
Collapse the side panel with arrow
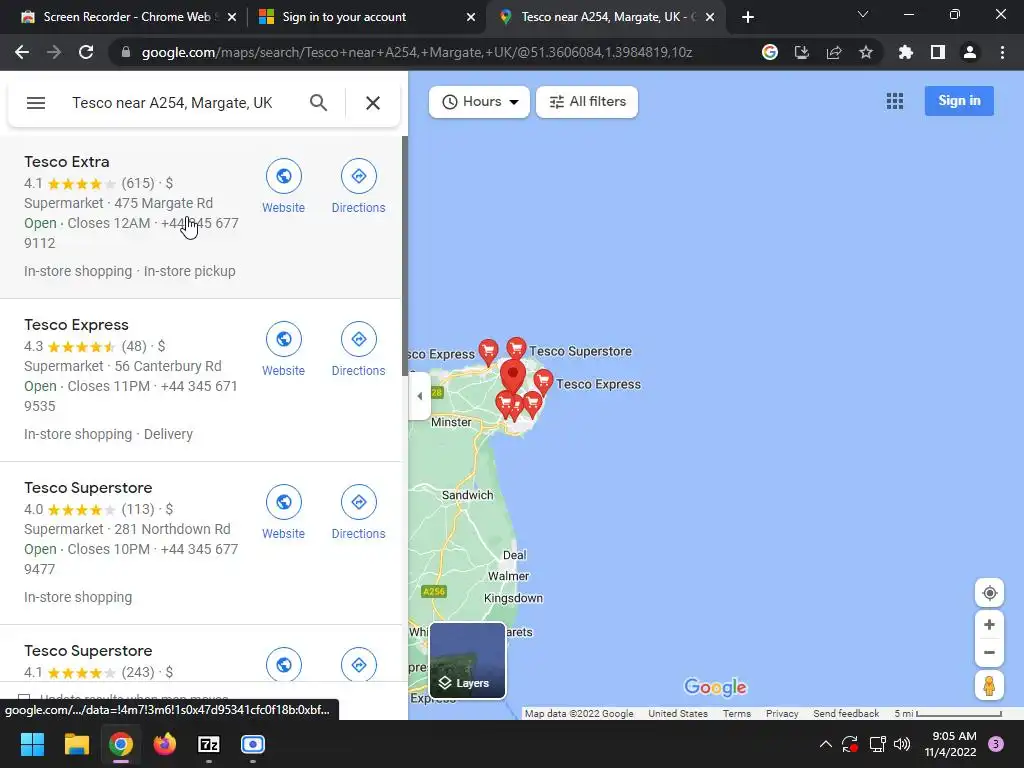tap(419, 396)
